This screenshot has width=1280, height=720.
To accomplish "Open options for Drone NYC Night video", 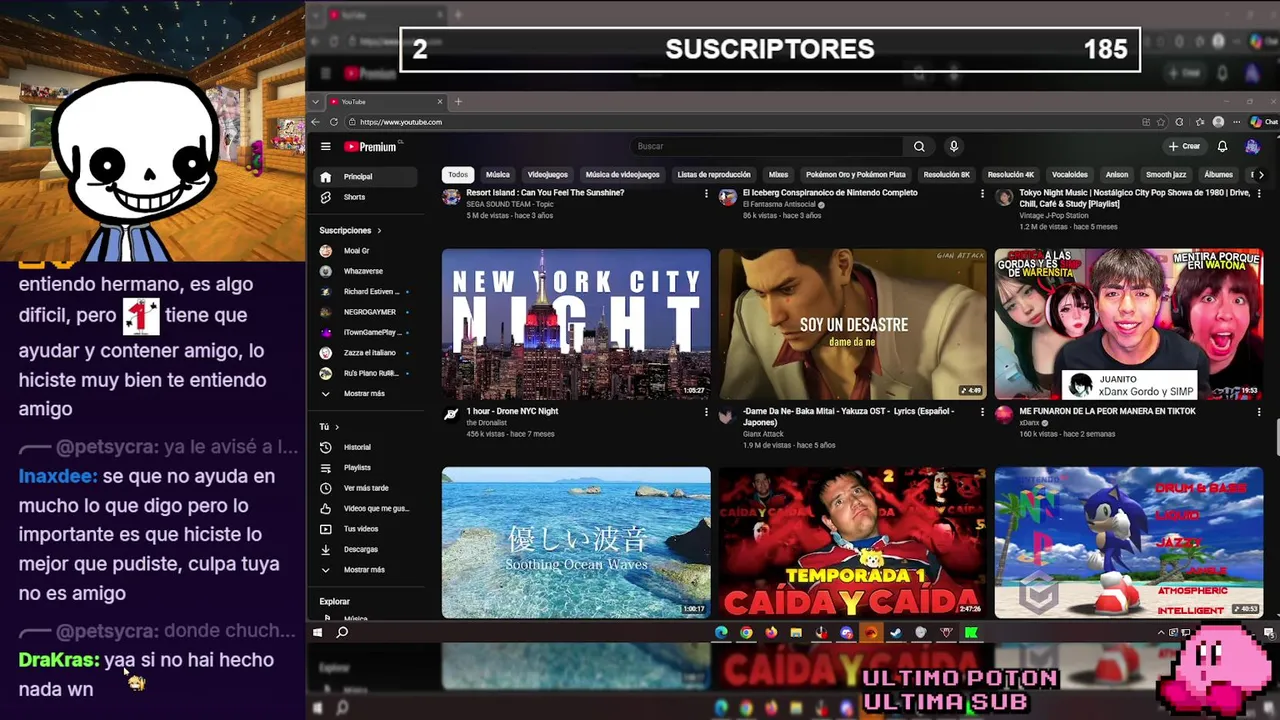I will [706, 411].
